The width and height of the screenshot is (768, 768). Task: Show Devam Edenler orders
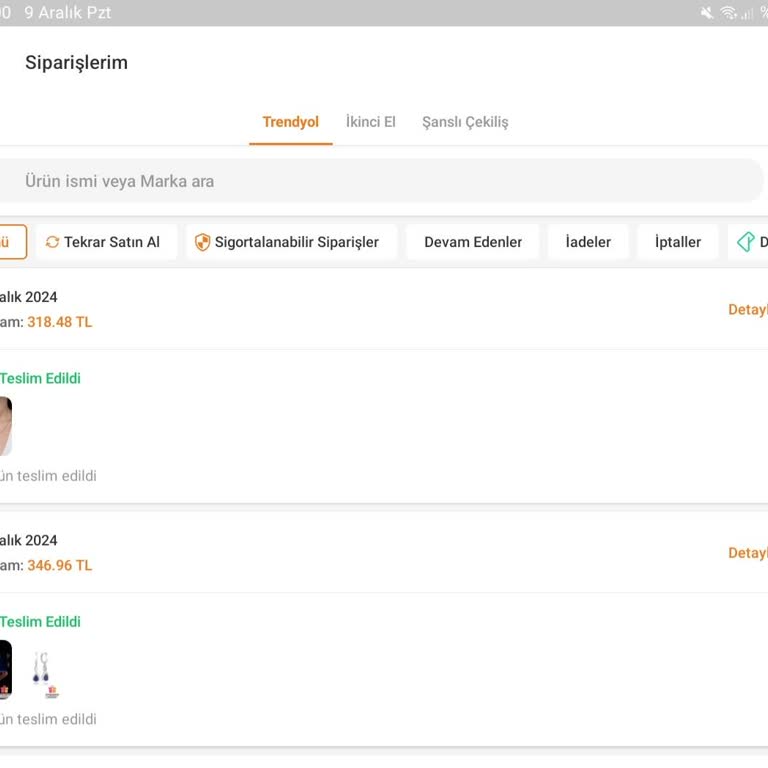(473, 242)
